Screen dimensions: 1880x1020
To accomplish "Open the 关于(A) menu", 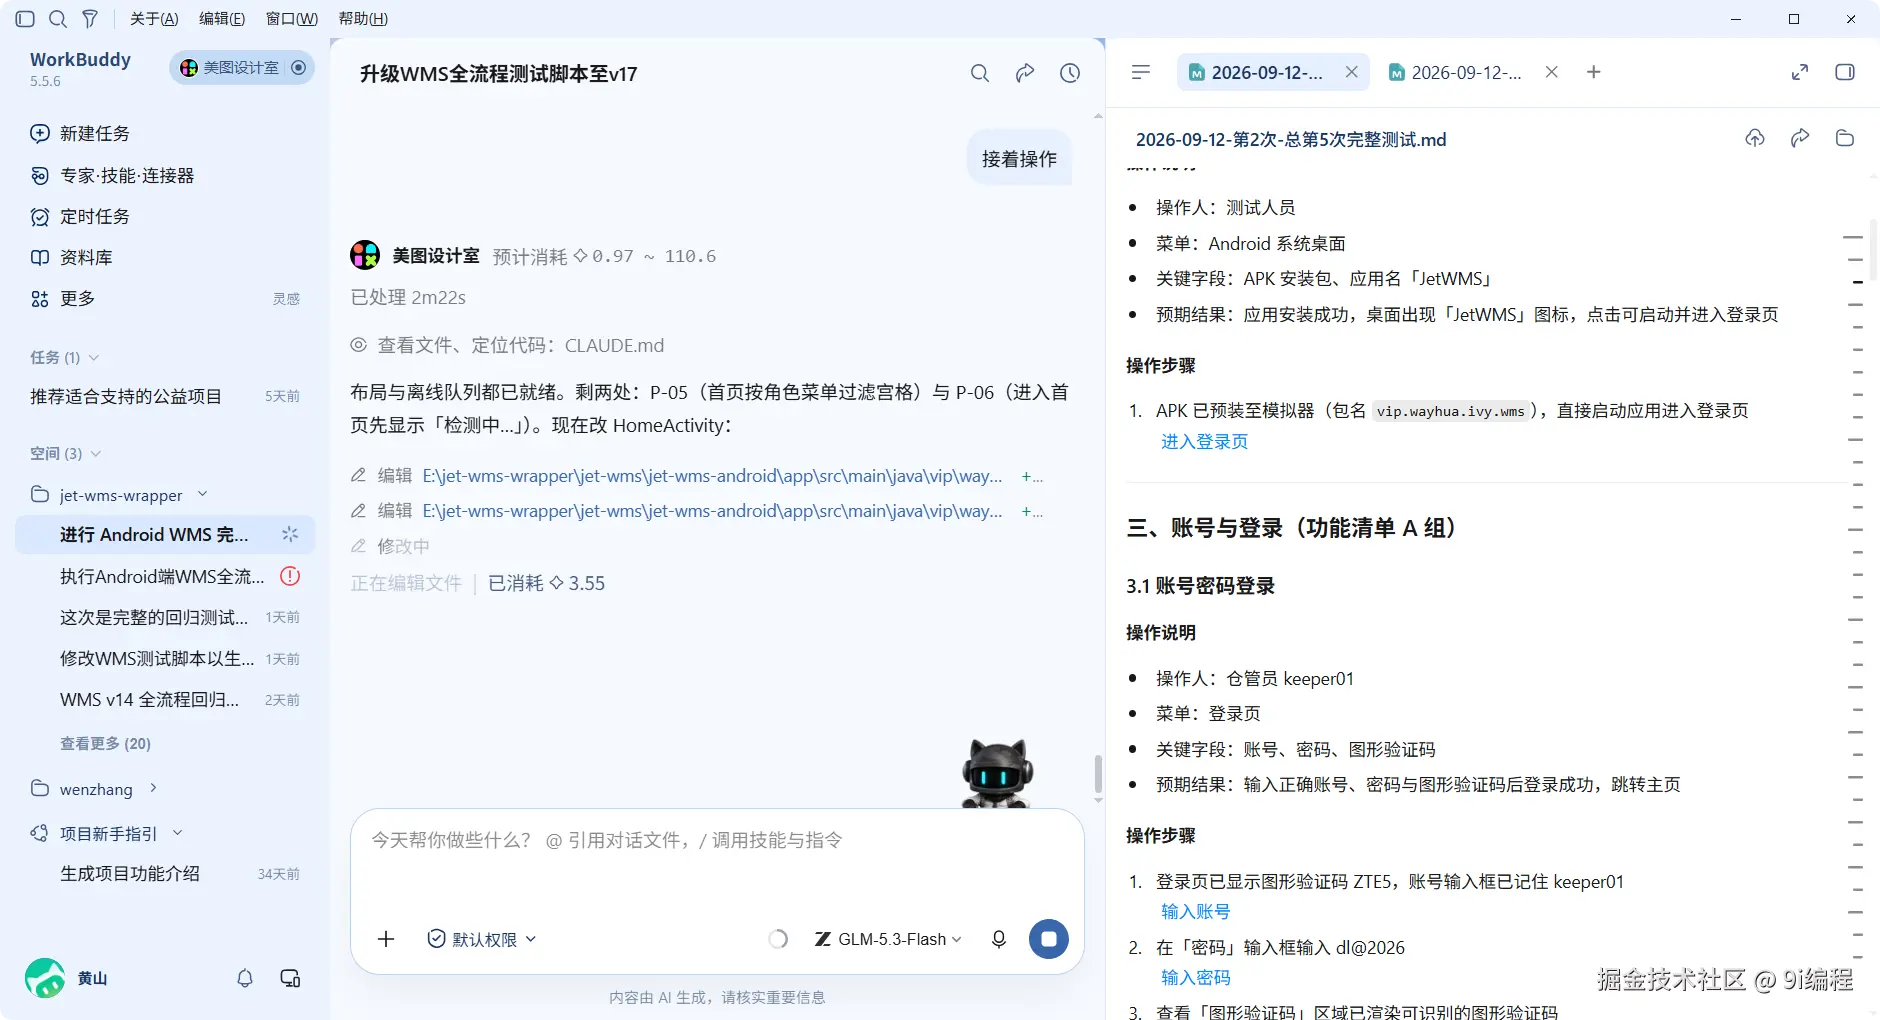I will (154, 18).
